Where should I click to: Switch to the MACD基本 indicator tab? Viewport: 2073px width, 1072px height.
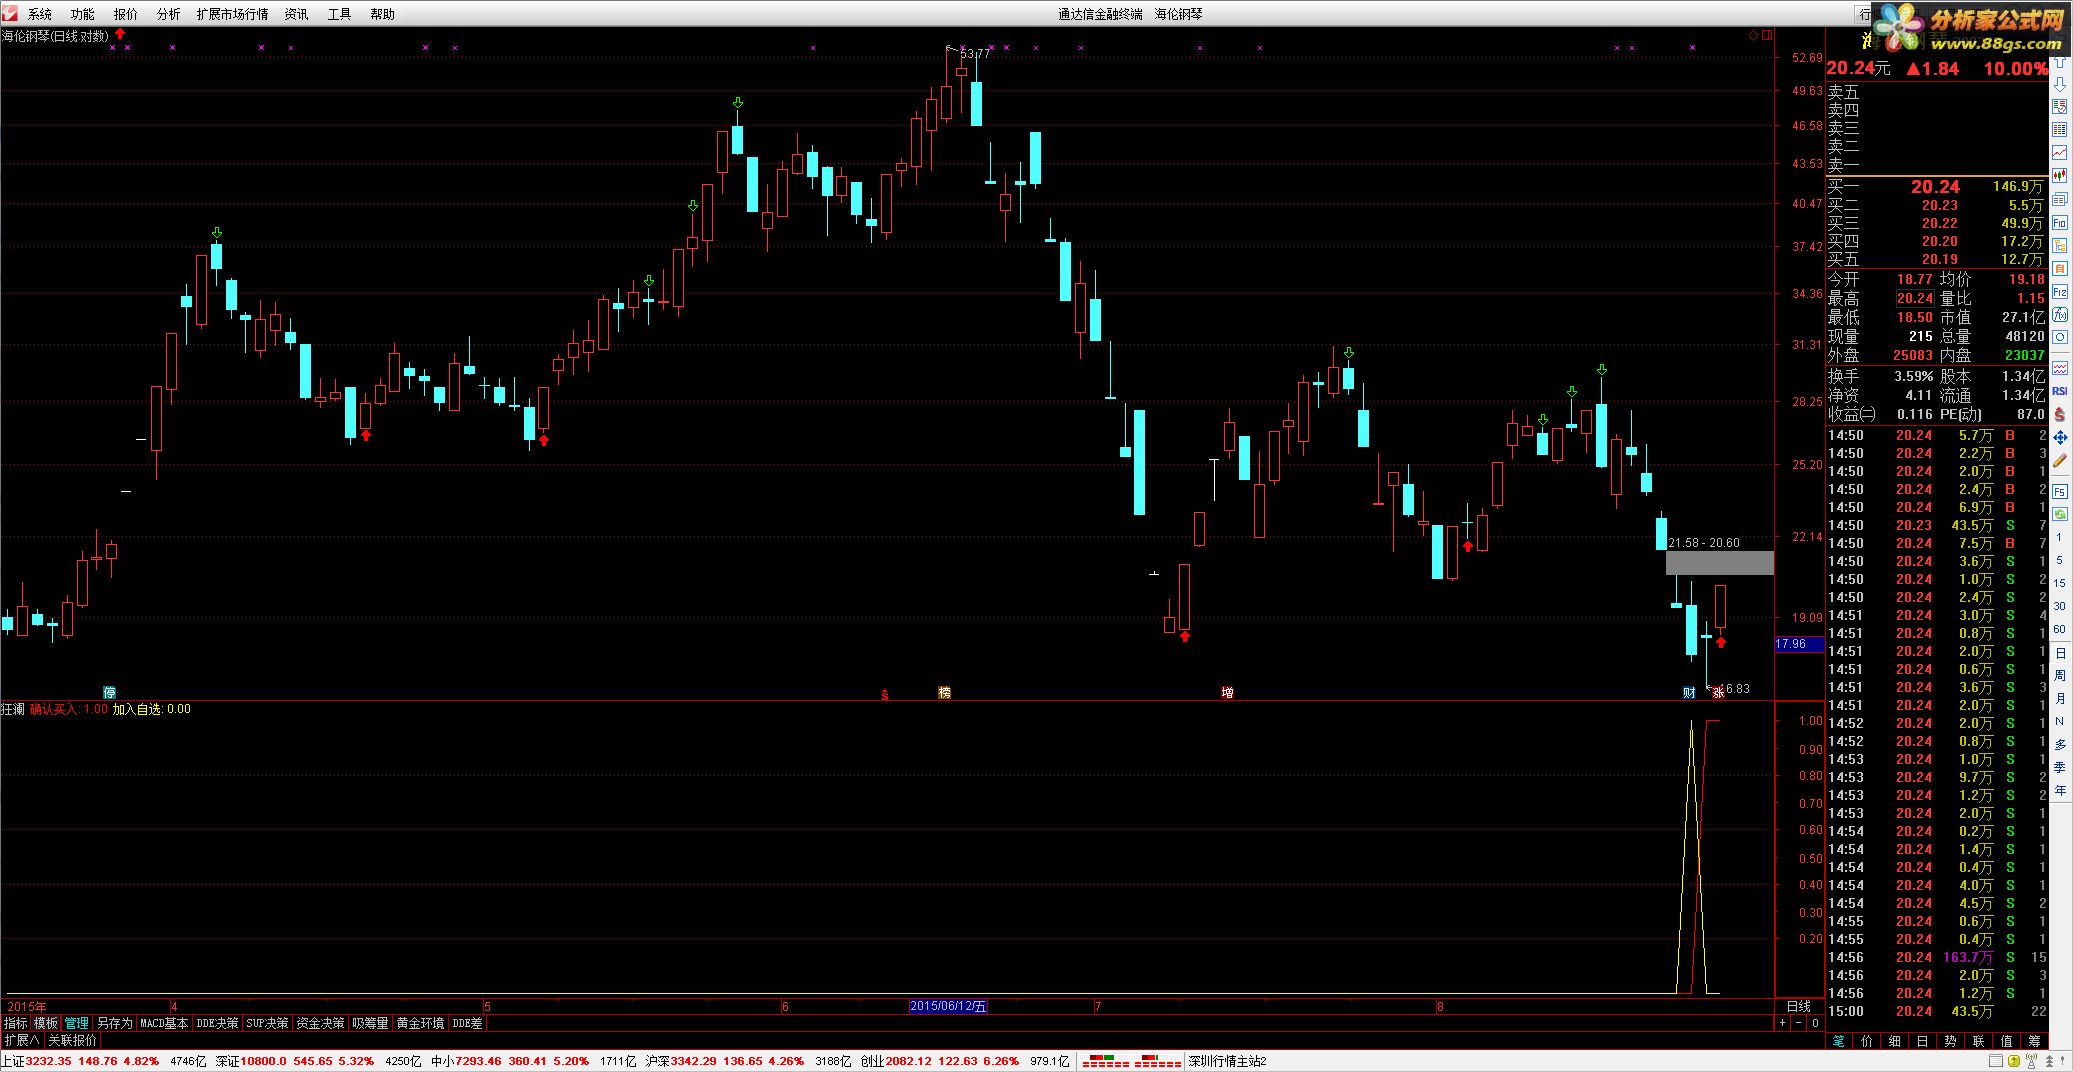point(164,1023)
